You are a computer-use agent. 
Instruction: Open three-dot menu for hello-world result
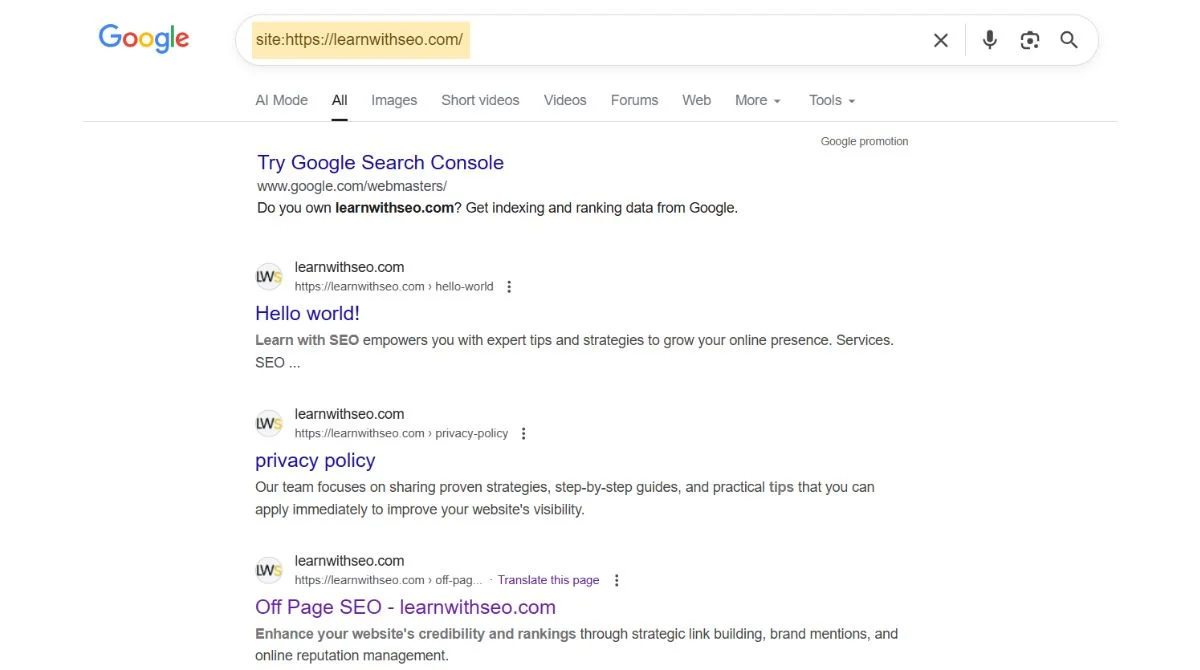coord(509,287)
